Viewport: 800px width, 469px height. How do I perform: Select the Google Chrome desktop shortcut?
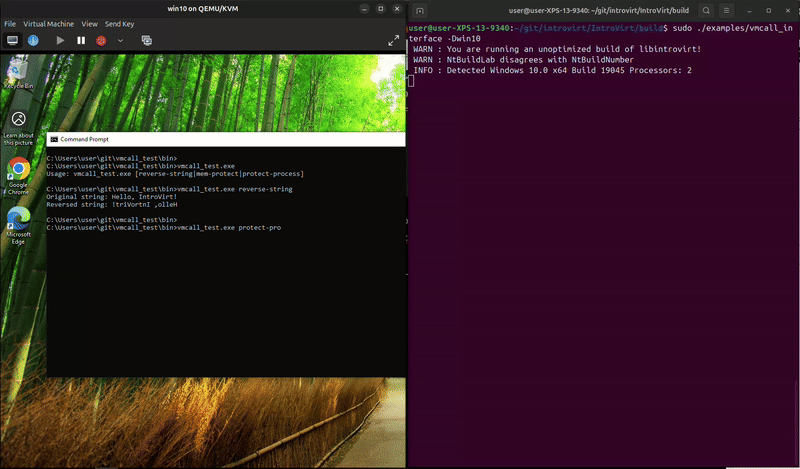[18, 173]
